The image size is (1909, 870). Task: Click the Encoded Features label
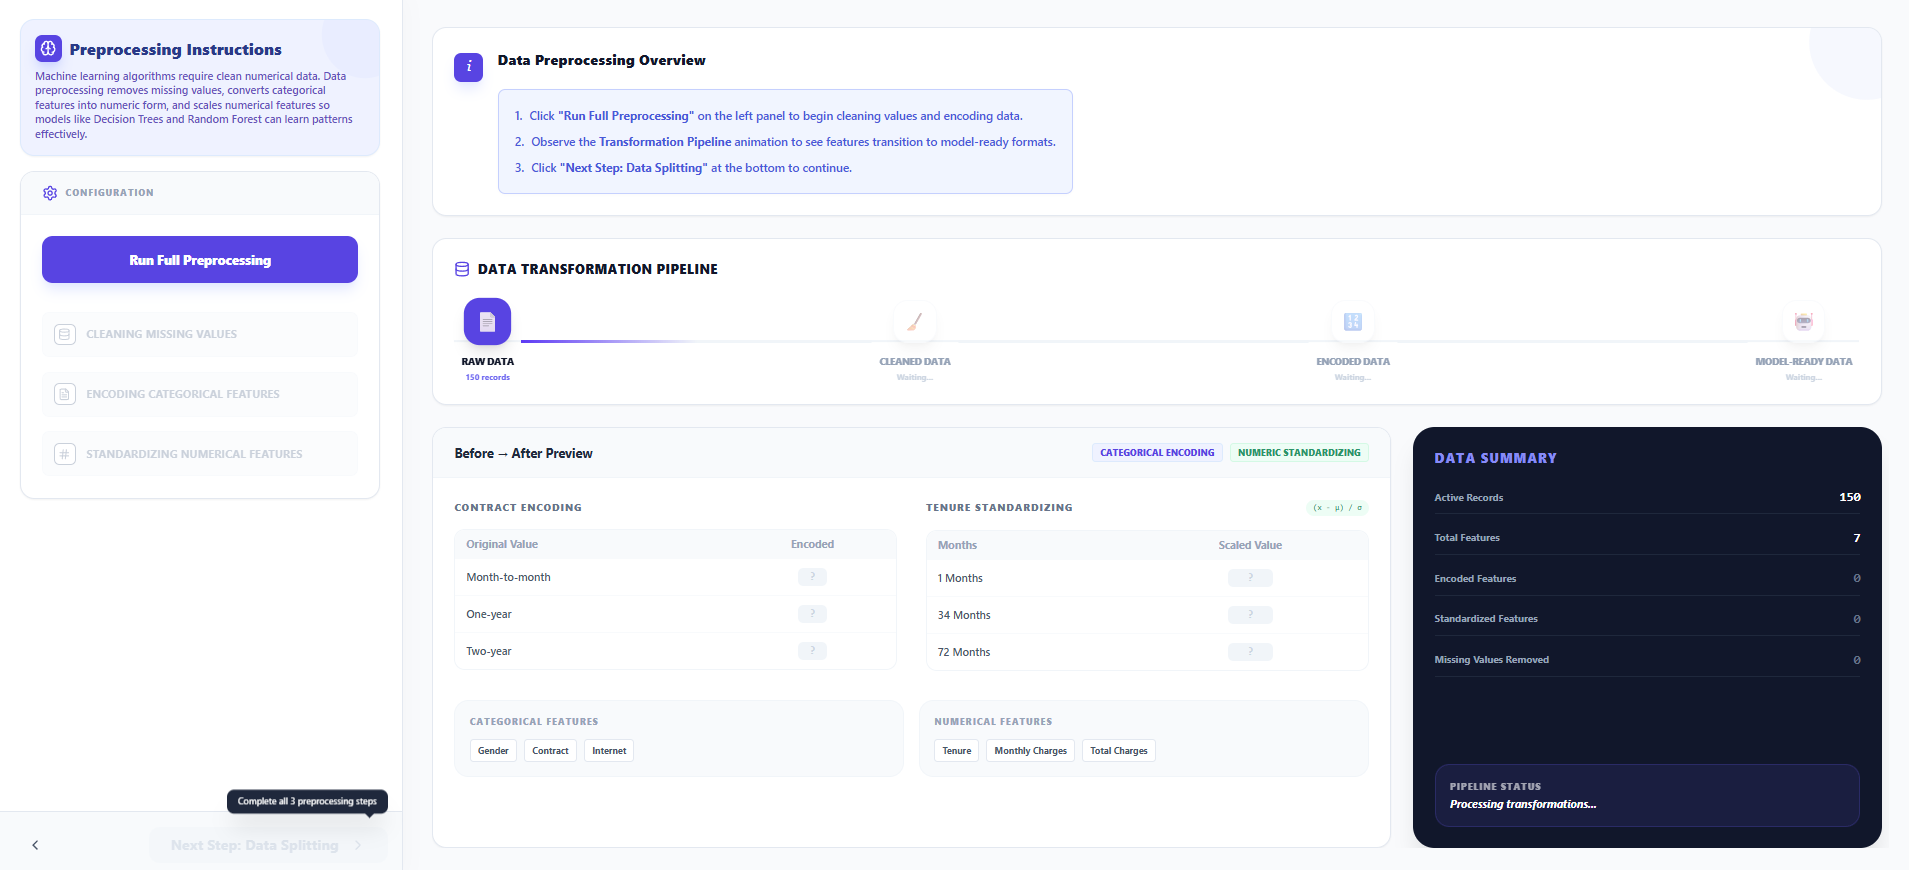pos(1475,579)
